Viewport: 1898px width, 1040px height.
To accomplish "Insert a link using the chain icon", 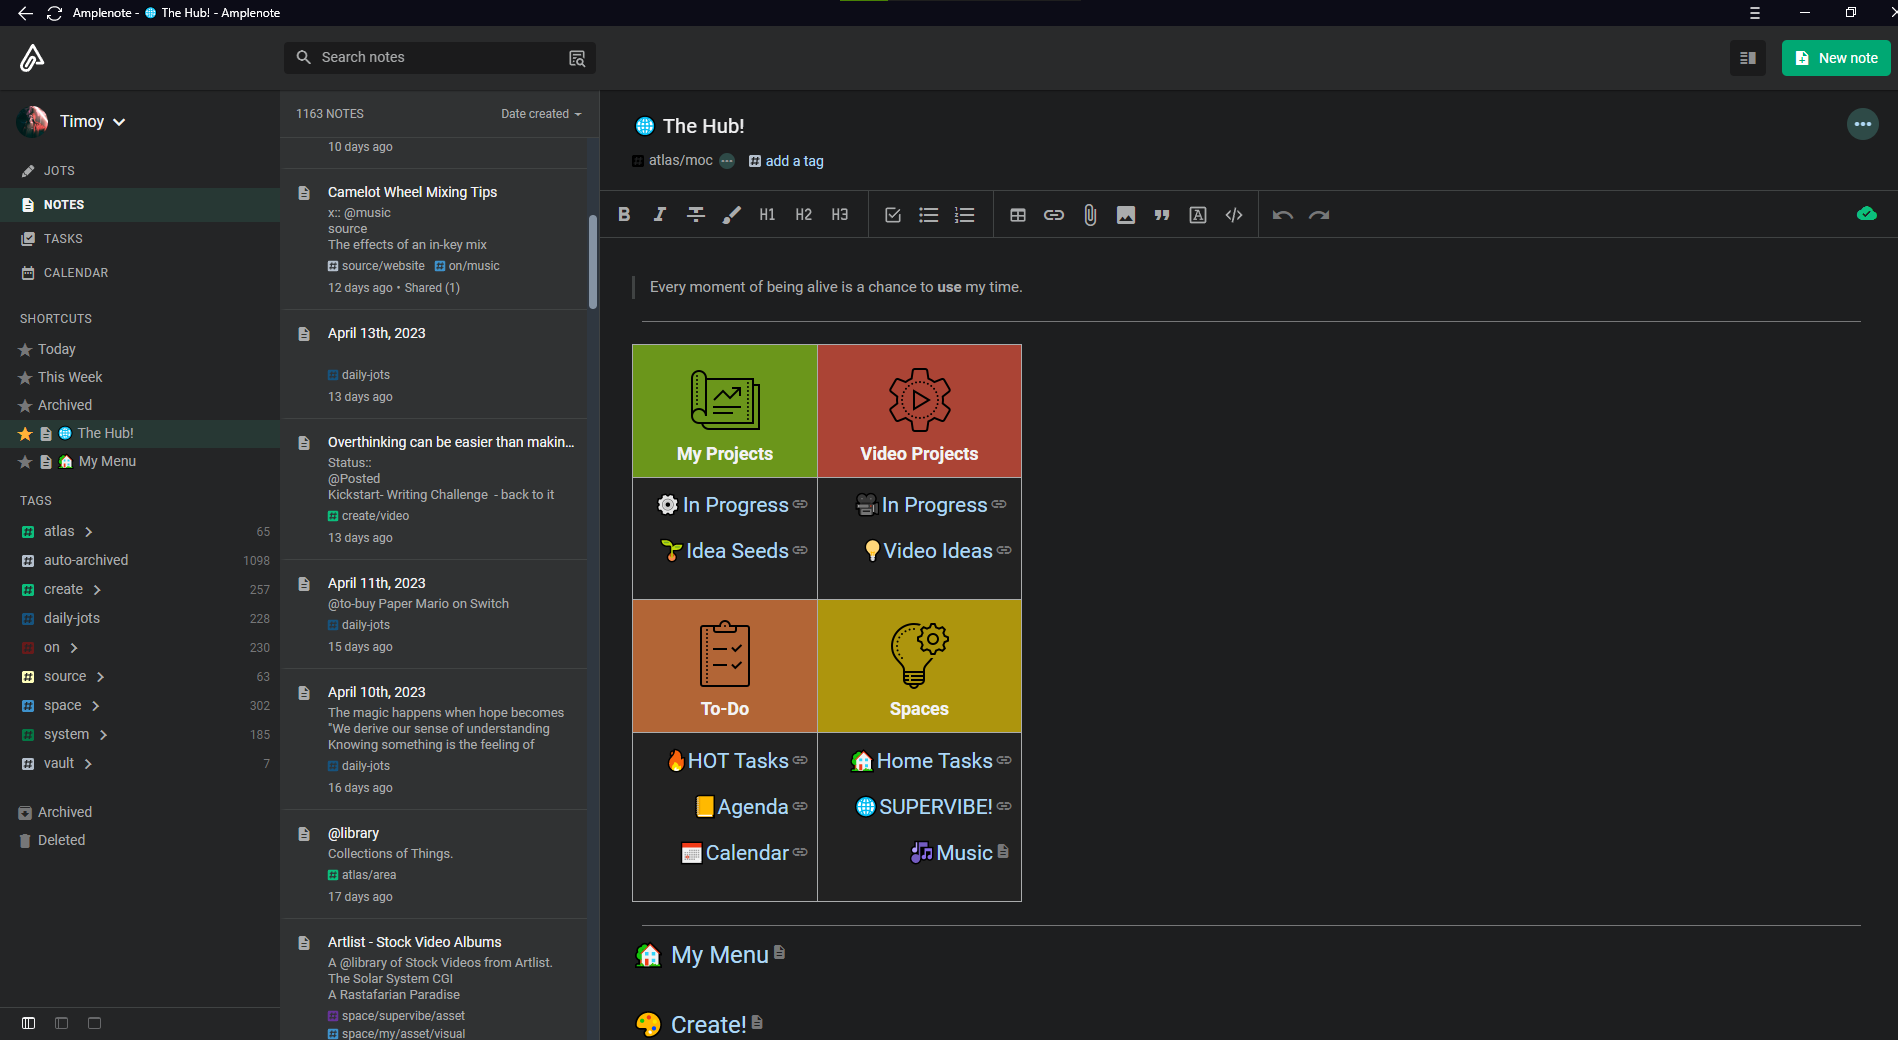I will click(x=1053, y=214).
